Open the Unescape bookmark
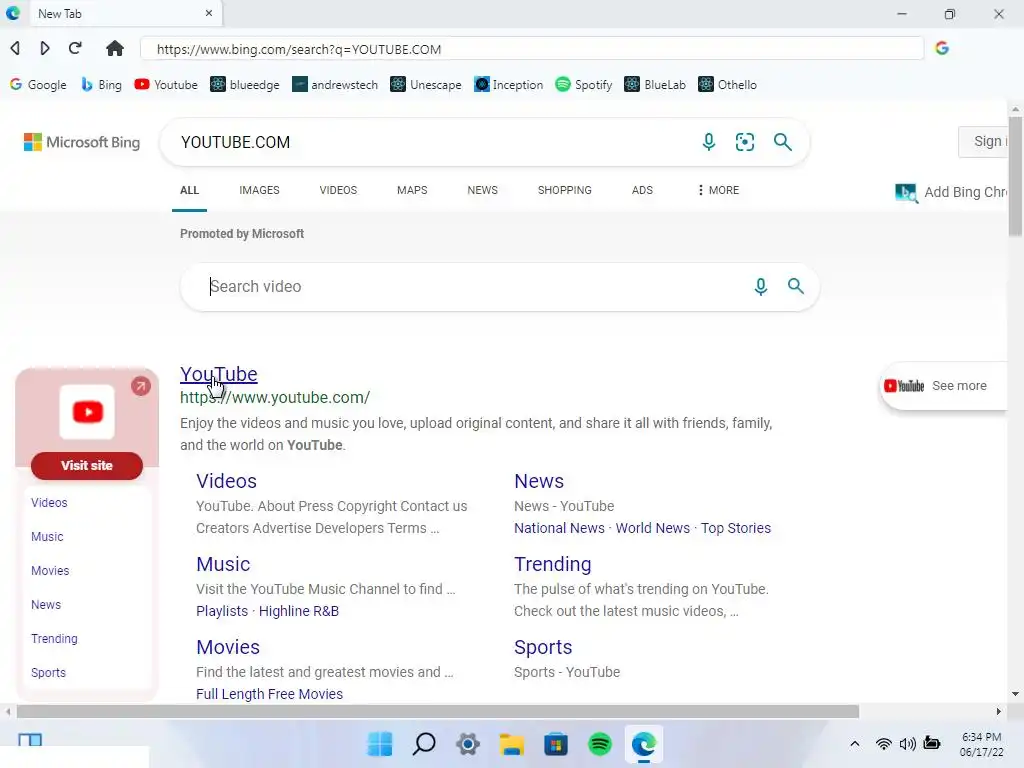1024x768 pixels. (426, 85)
